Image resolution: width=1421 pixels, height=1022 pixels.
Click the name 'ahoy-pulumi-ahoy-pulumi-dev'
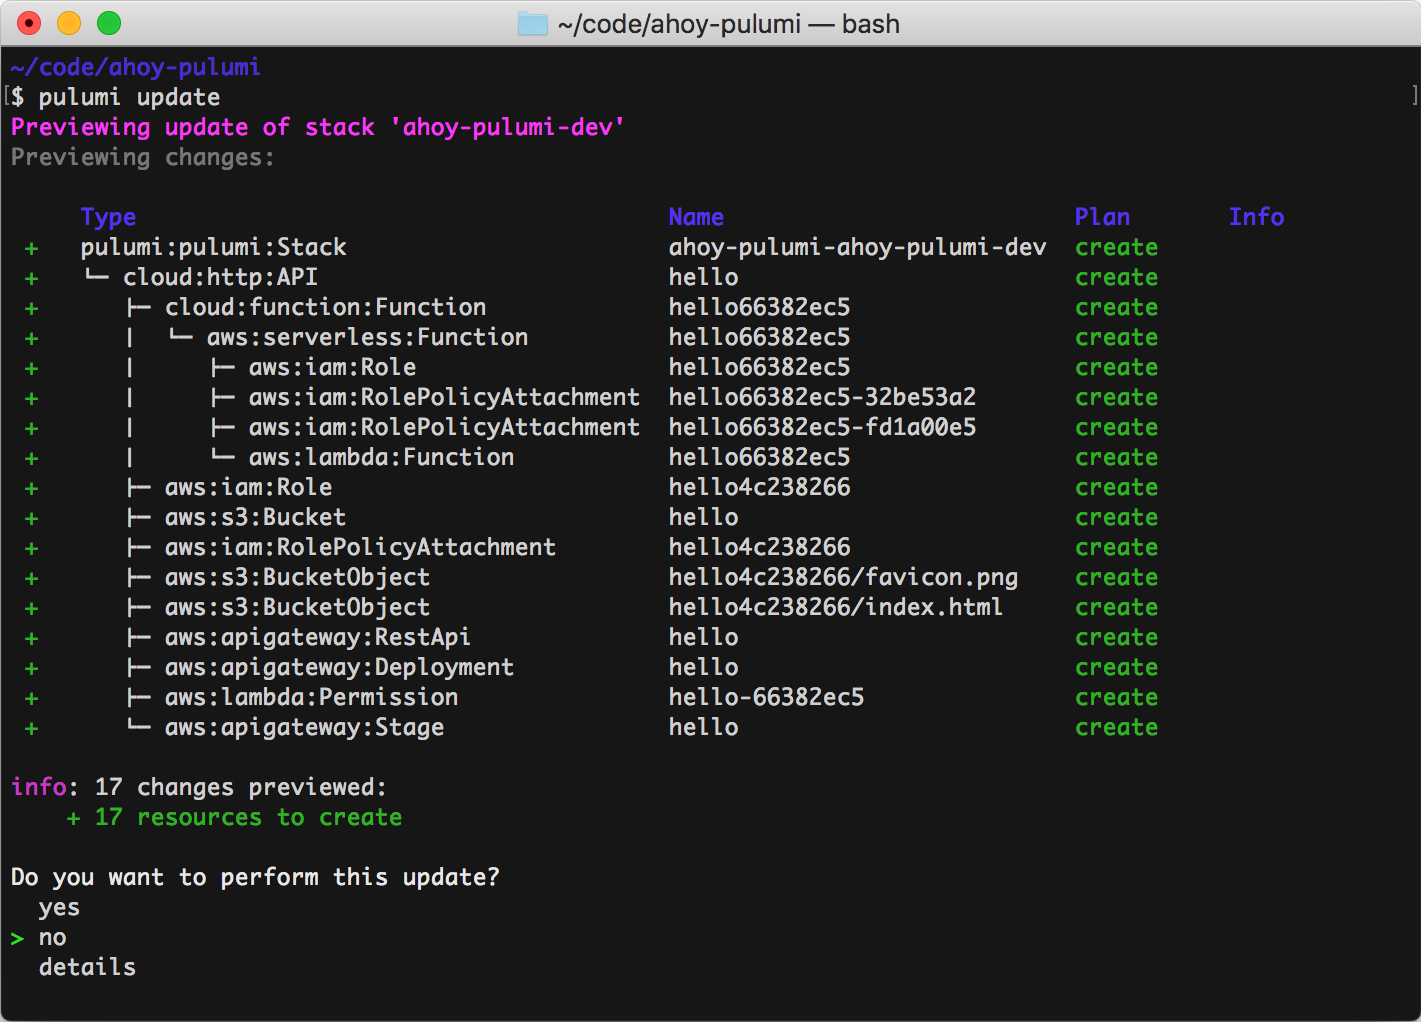coord(857,247)
